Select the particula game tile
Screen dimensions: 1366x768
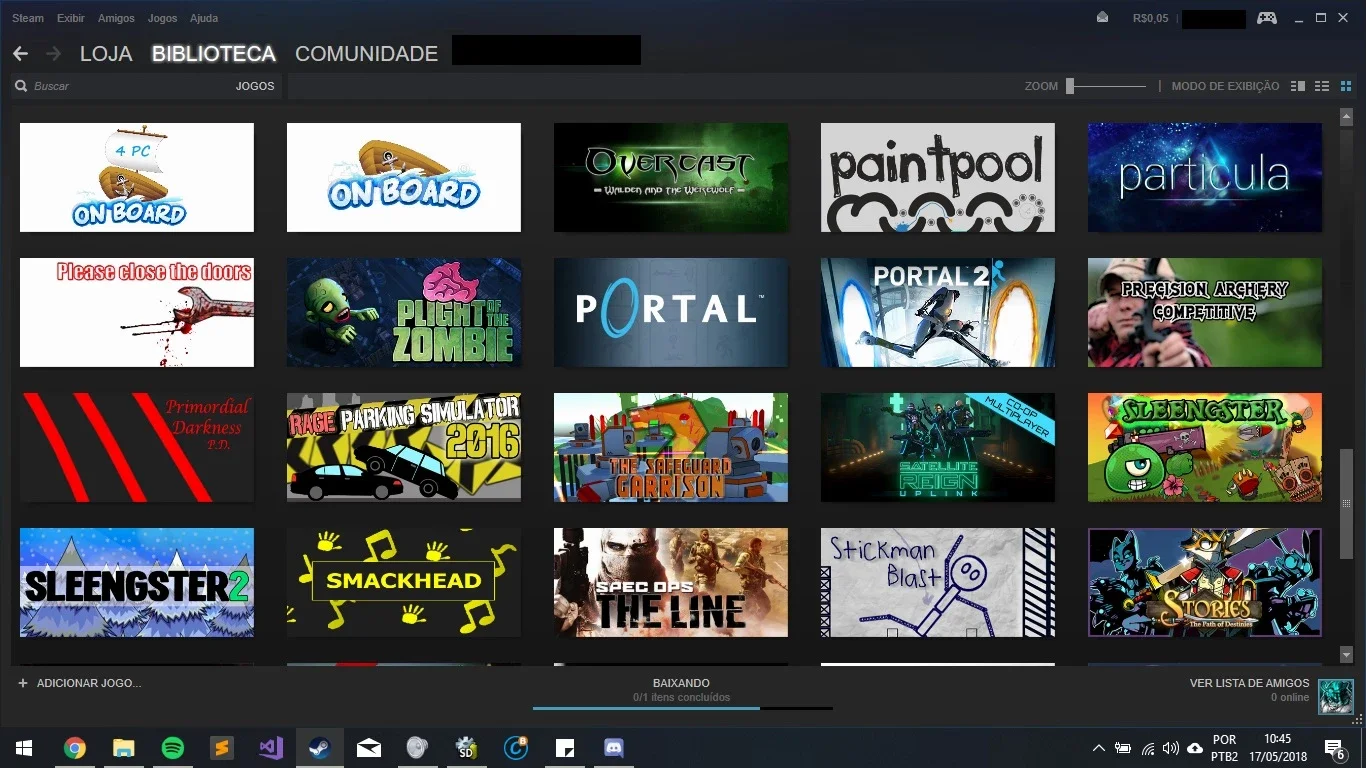1205,177
